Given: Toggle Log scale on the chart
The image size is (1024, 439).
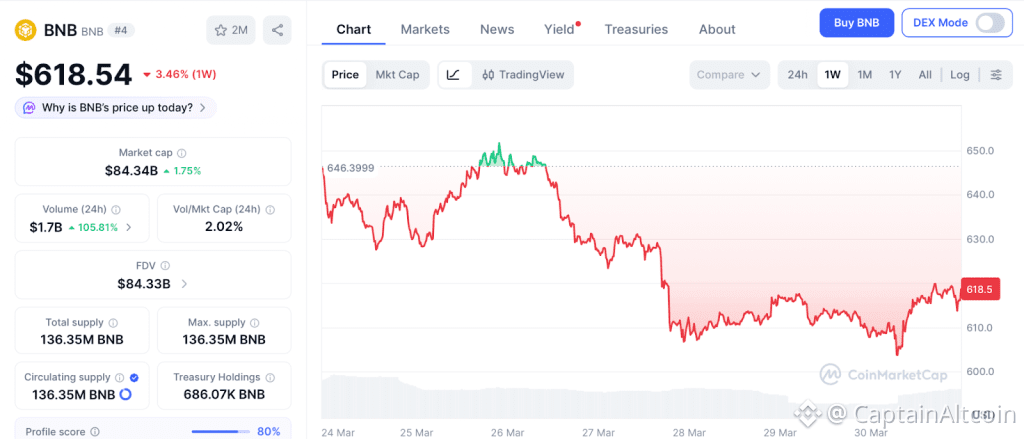Looking at the screenshot, I should click(960, 75).
